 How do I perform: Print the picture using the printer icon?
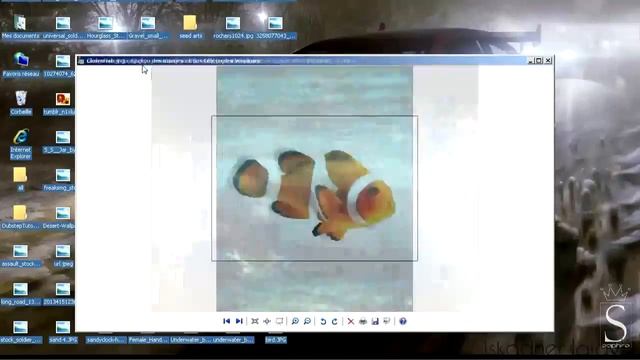pyautogui.click(x=363, y=321)
